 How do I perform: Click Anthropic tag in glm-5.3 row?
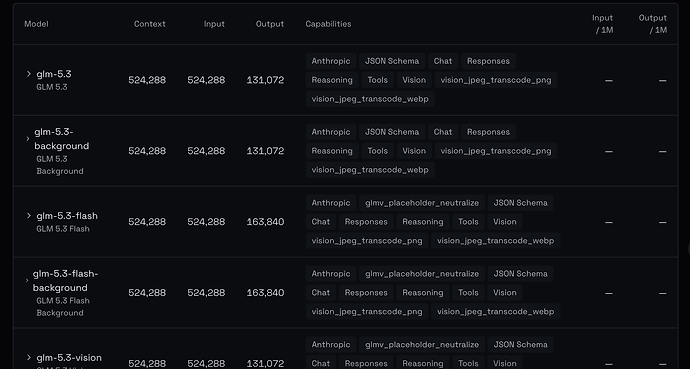[331, 61]
